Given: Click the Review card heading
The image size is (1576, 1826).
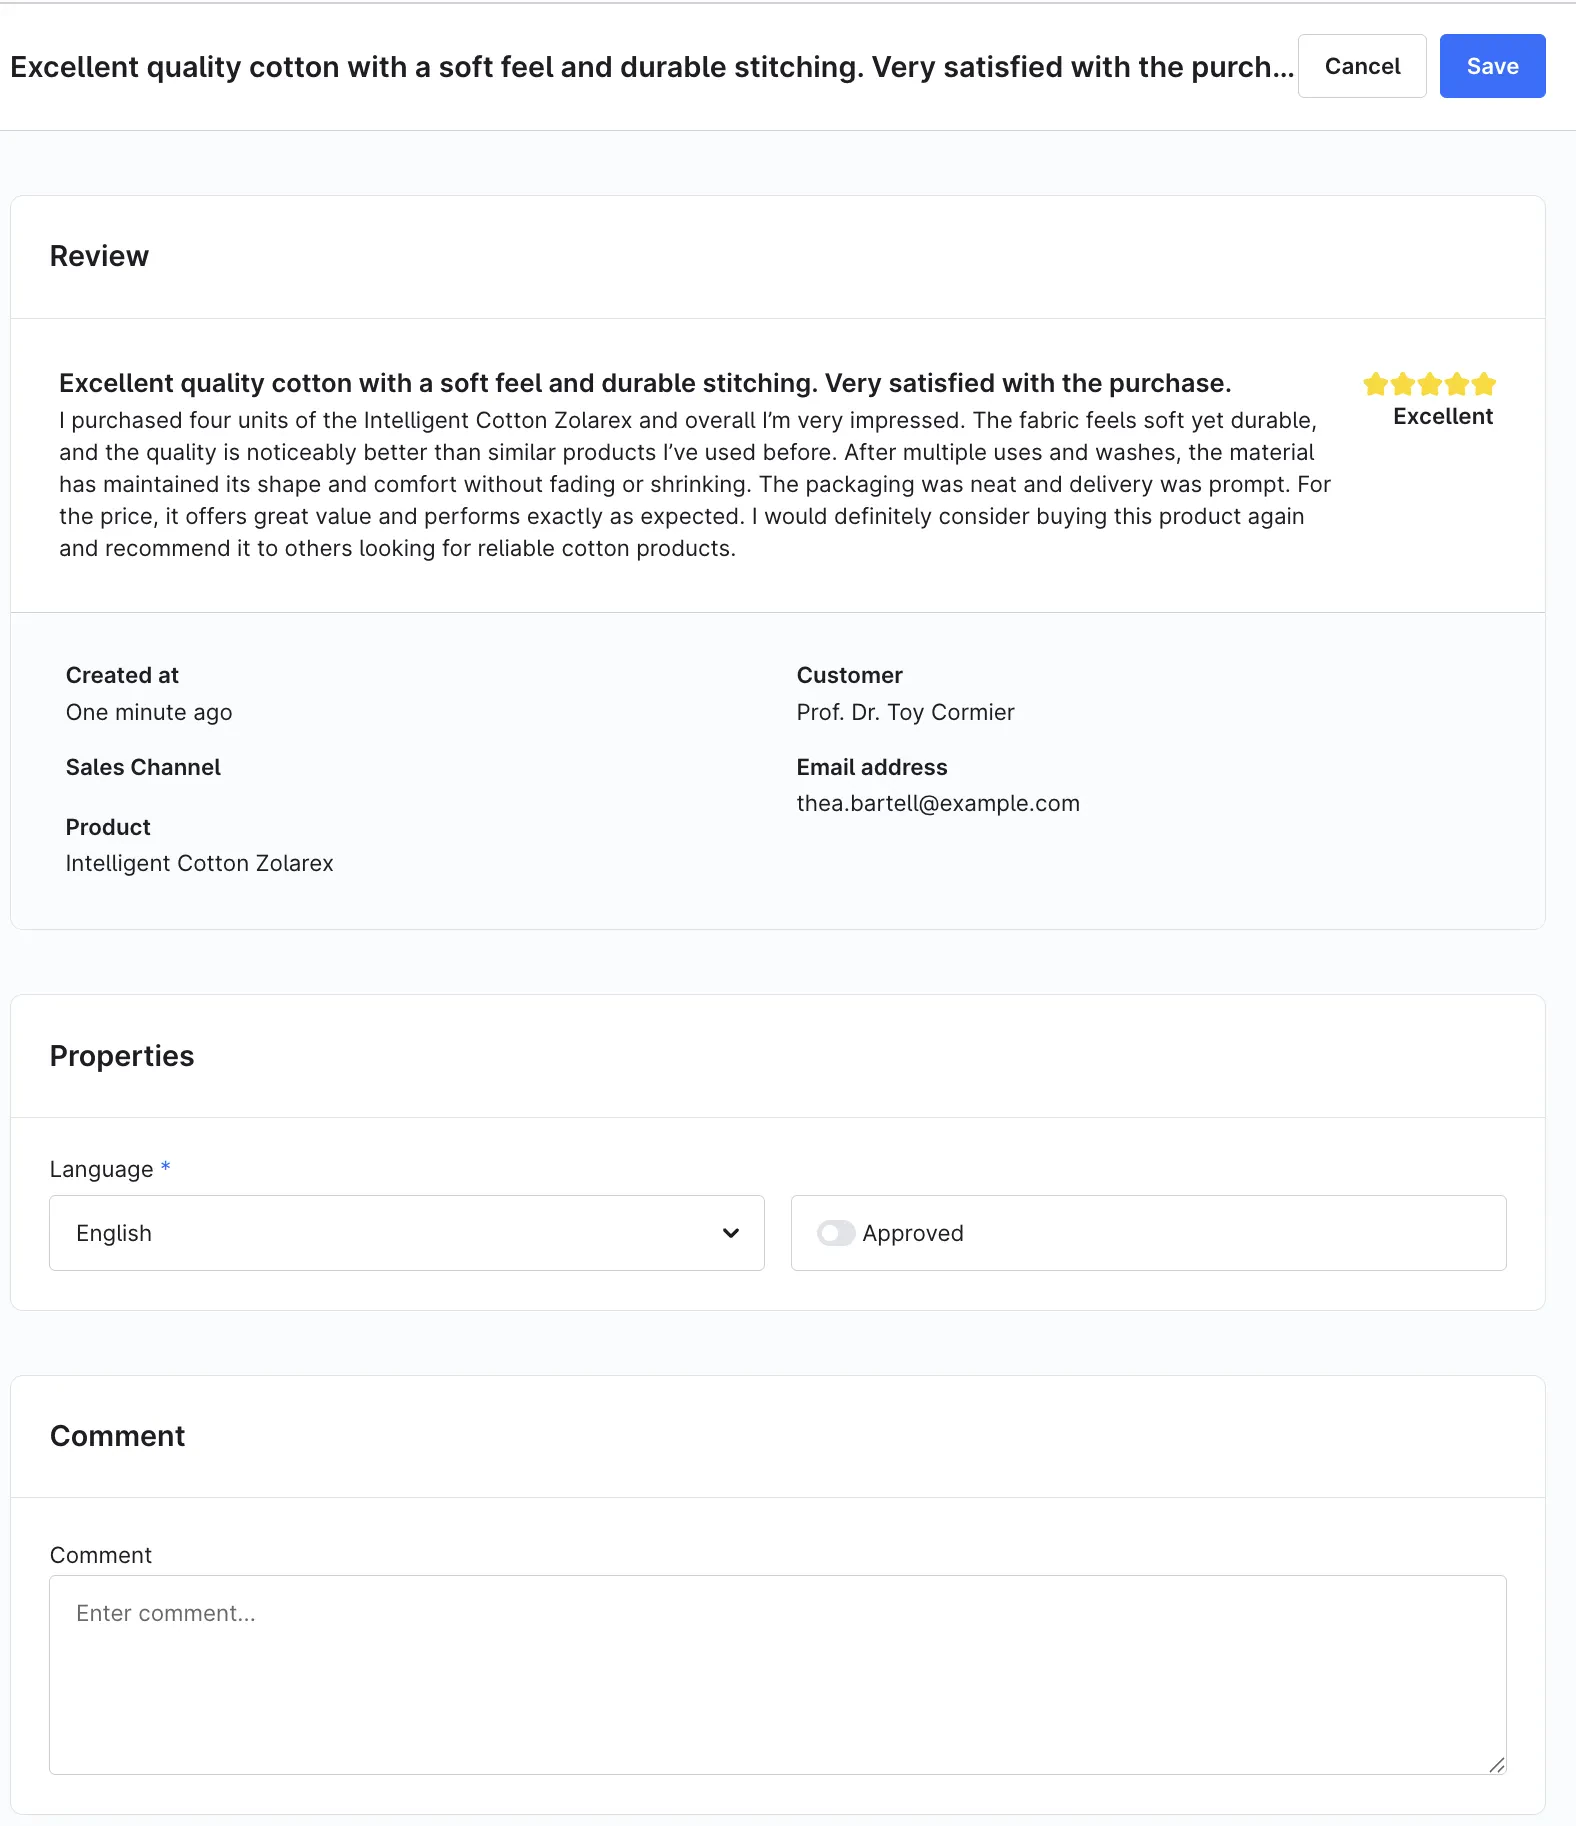Looking at the screenshot, I should (x=99, y=256).
